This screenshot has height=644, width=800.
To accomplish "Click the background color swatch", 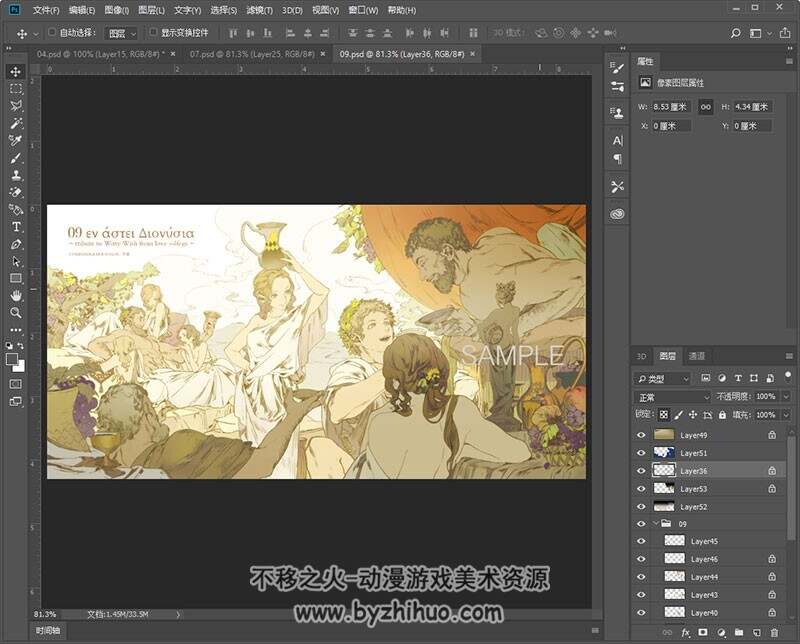I will (20, 366).
